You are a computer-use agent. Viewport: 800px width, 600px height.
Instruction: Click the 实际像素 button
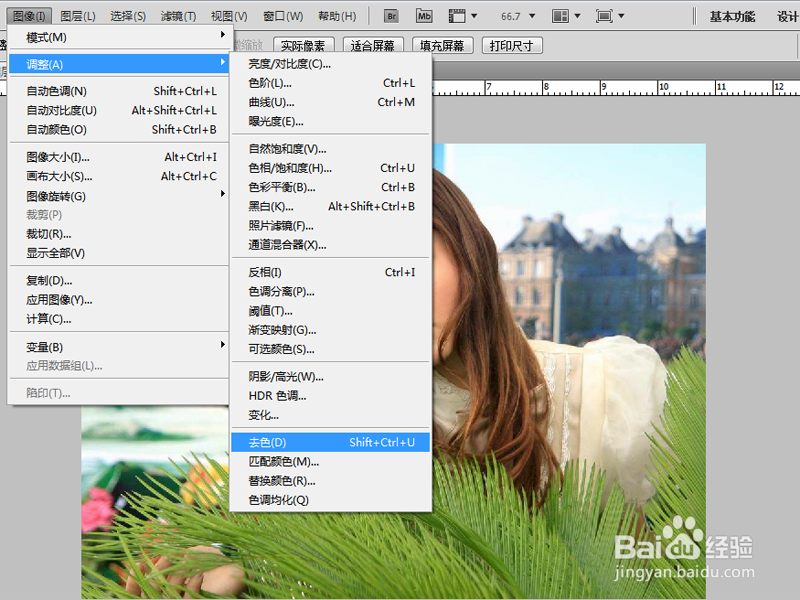click(303, 45)
